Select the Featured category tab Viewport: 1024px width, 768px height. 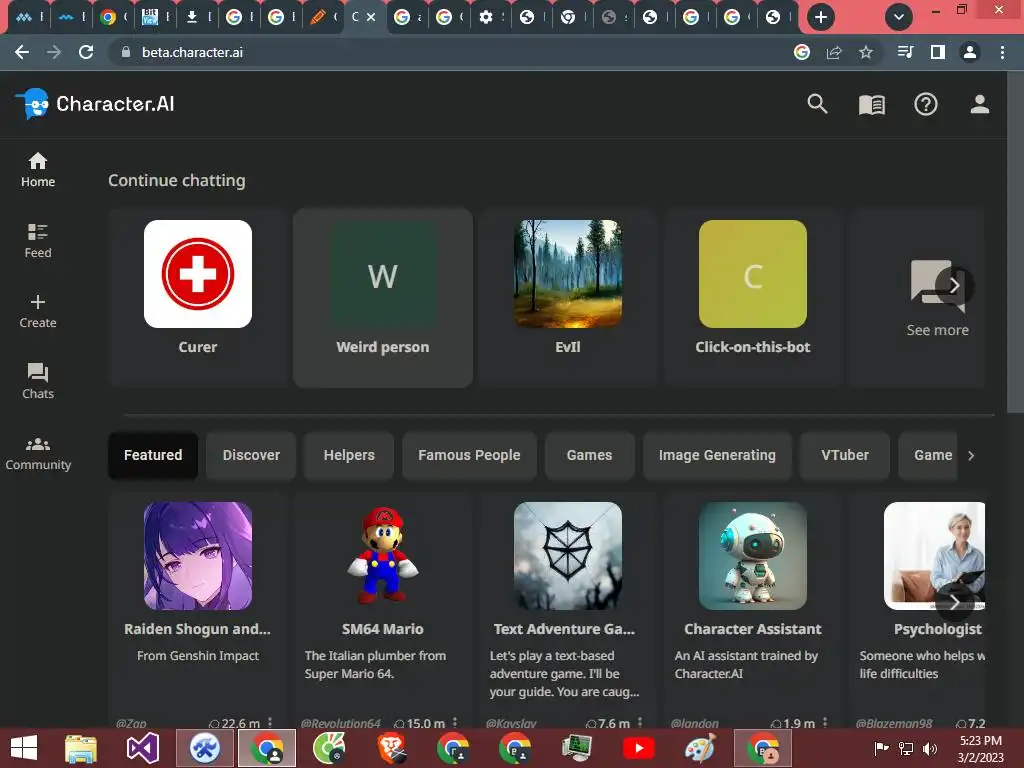(153, 455)
